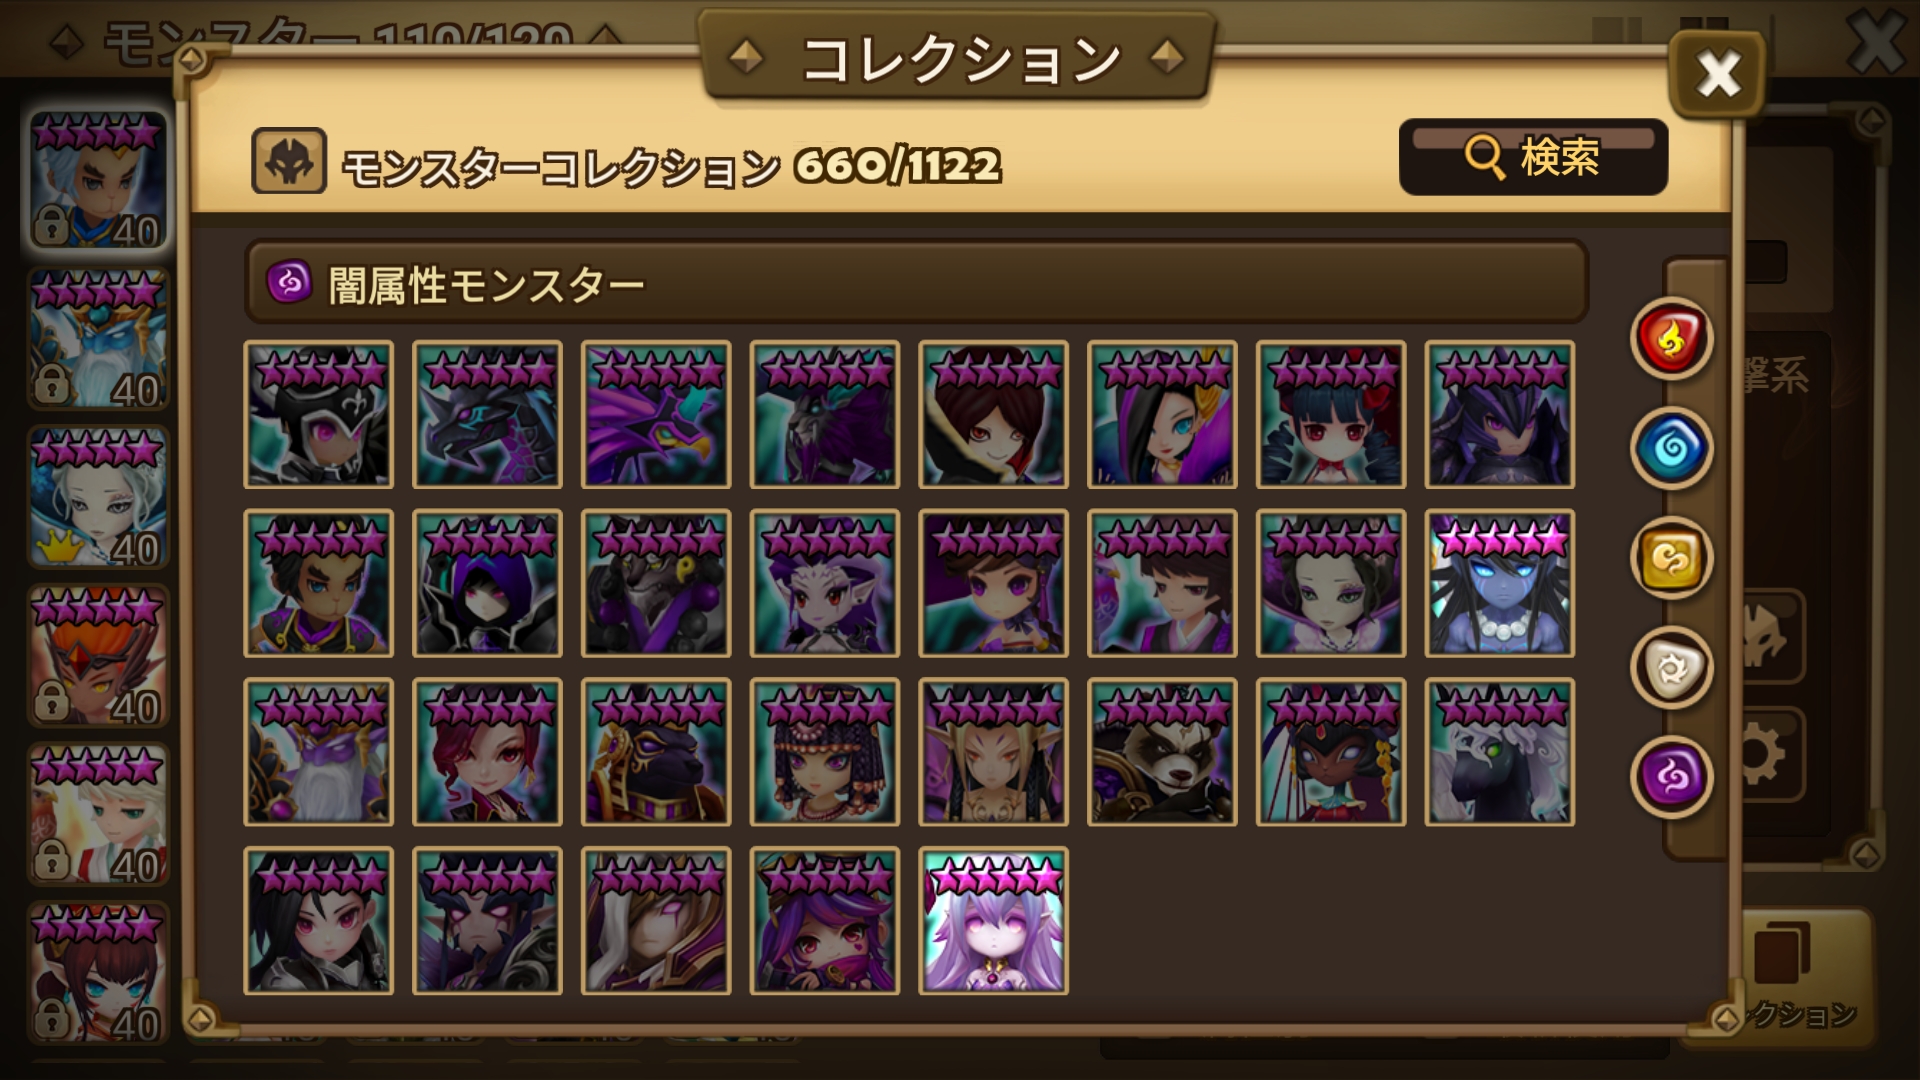Select the light element filter icon
Viewport: 1920px width, 1080px height.
1671,668
